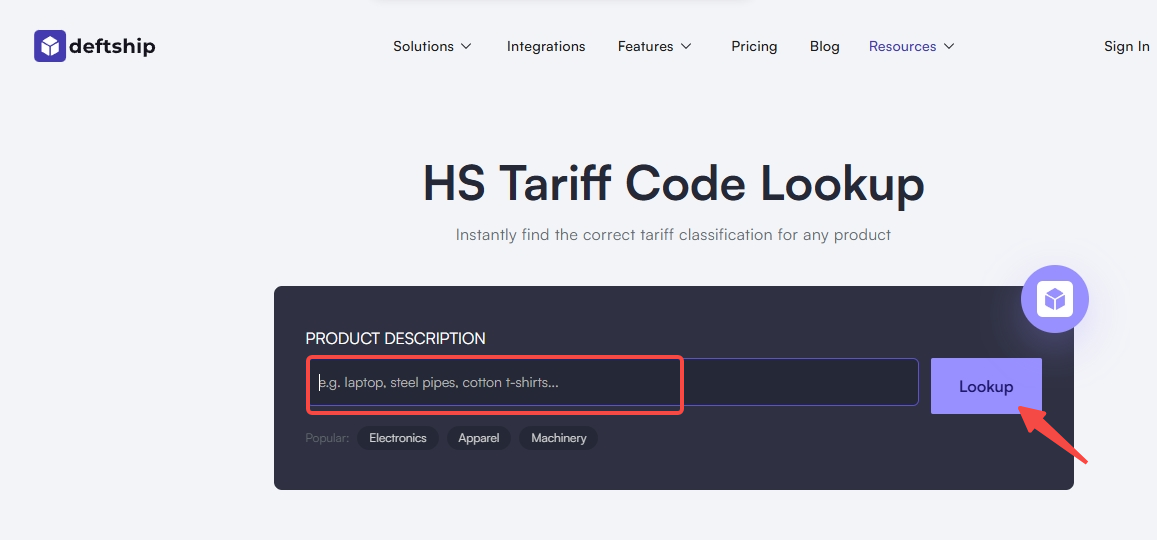
Task: Pick the Machinery popular tag
Action: (558, 438)
